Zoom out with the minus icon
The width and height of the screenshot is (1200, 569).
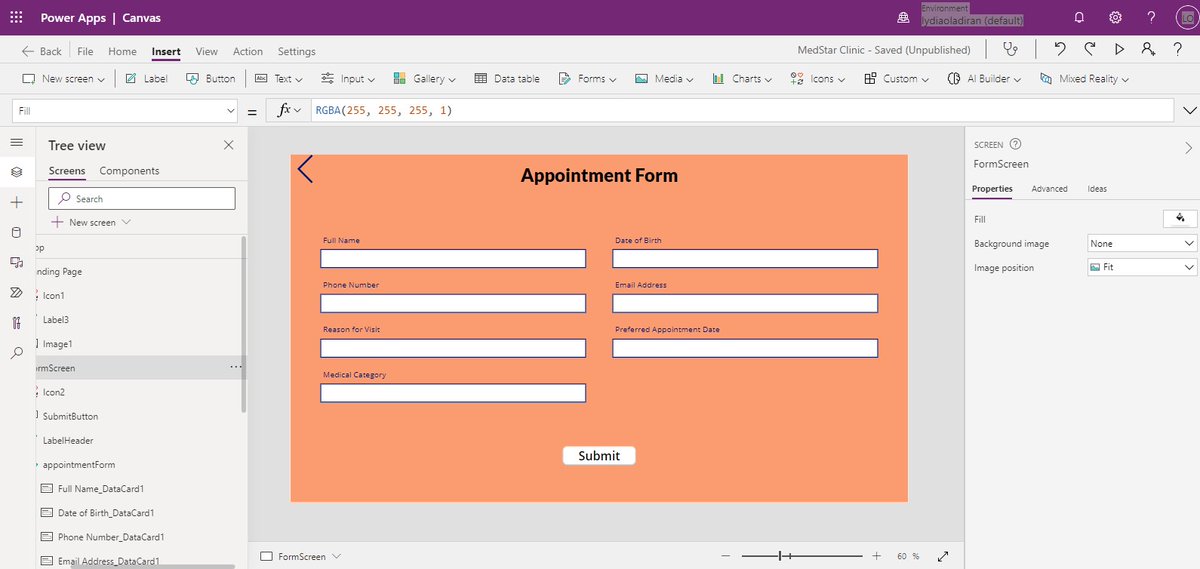727,555
